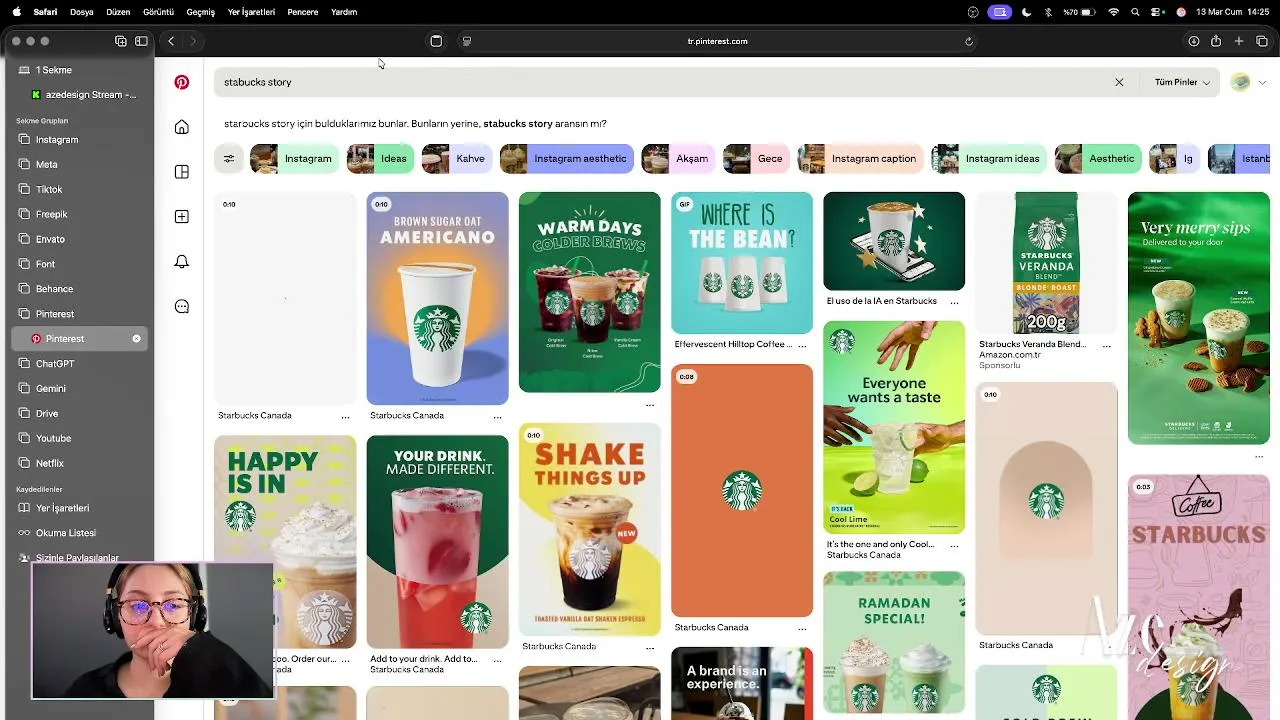The width and height of the screenshot is (1280, 720).
Task: Open the Pinterest logo home link
Action: pos(182,82)
